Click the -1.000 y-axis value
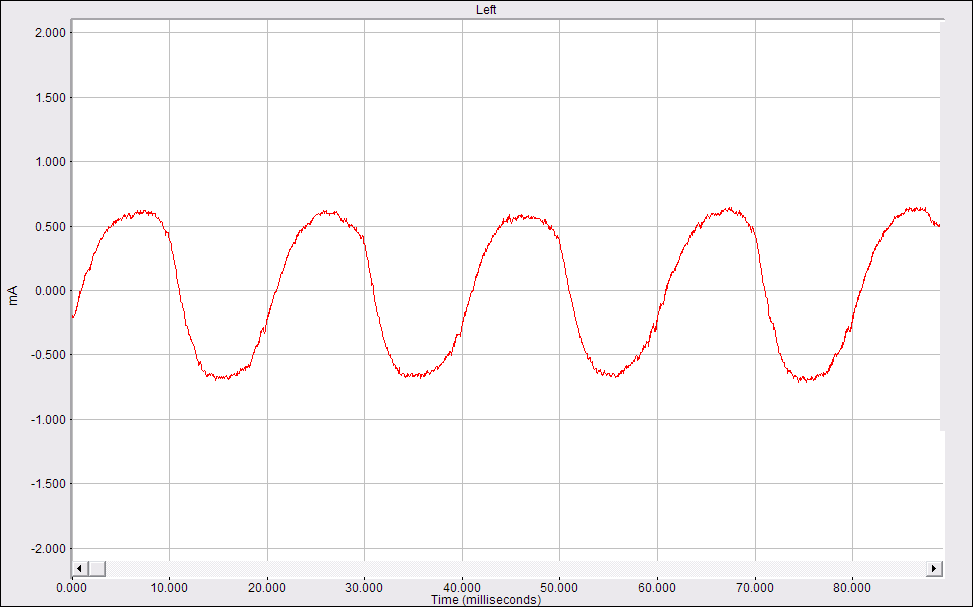 click(x=48, y=420)
